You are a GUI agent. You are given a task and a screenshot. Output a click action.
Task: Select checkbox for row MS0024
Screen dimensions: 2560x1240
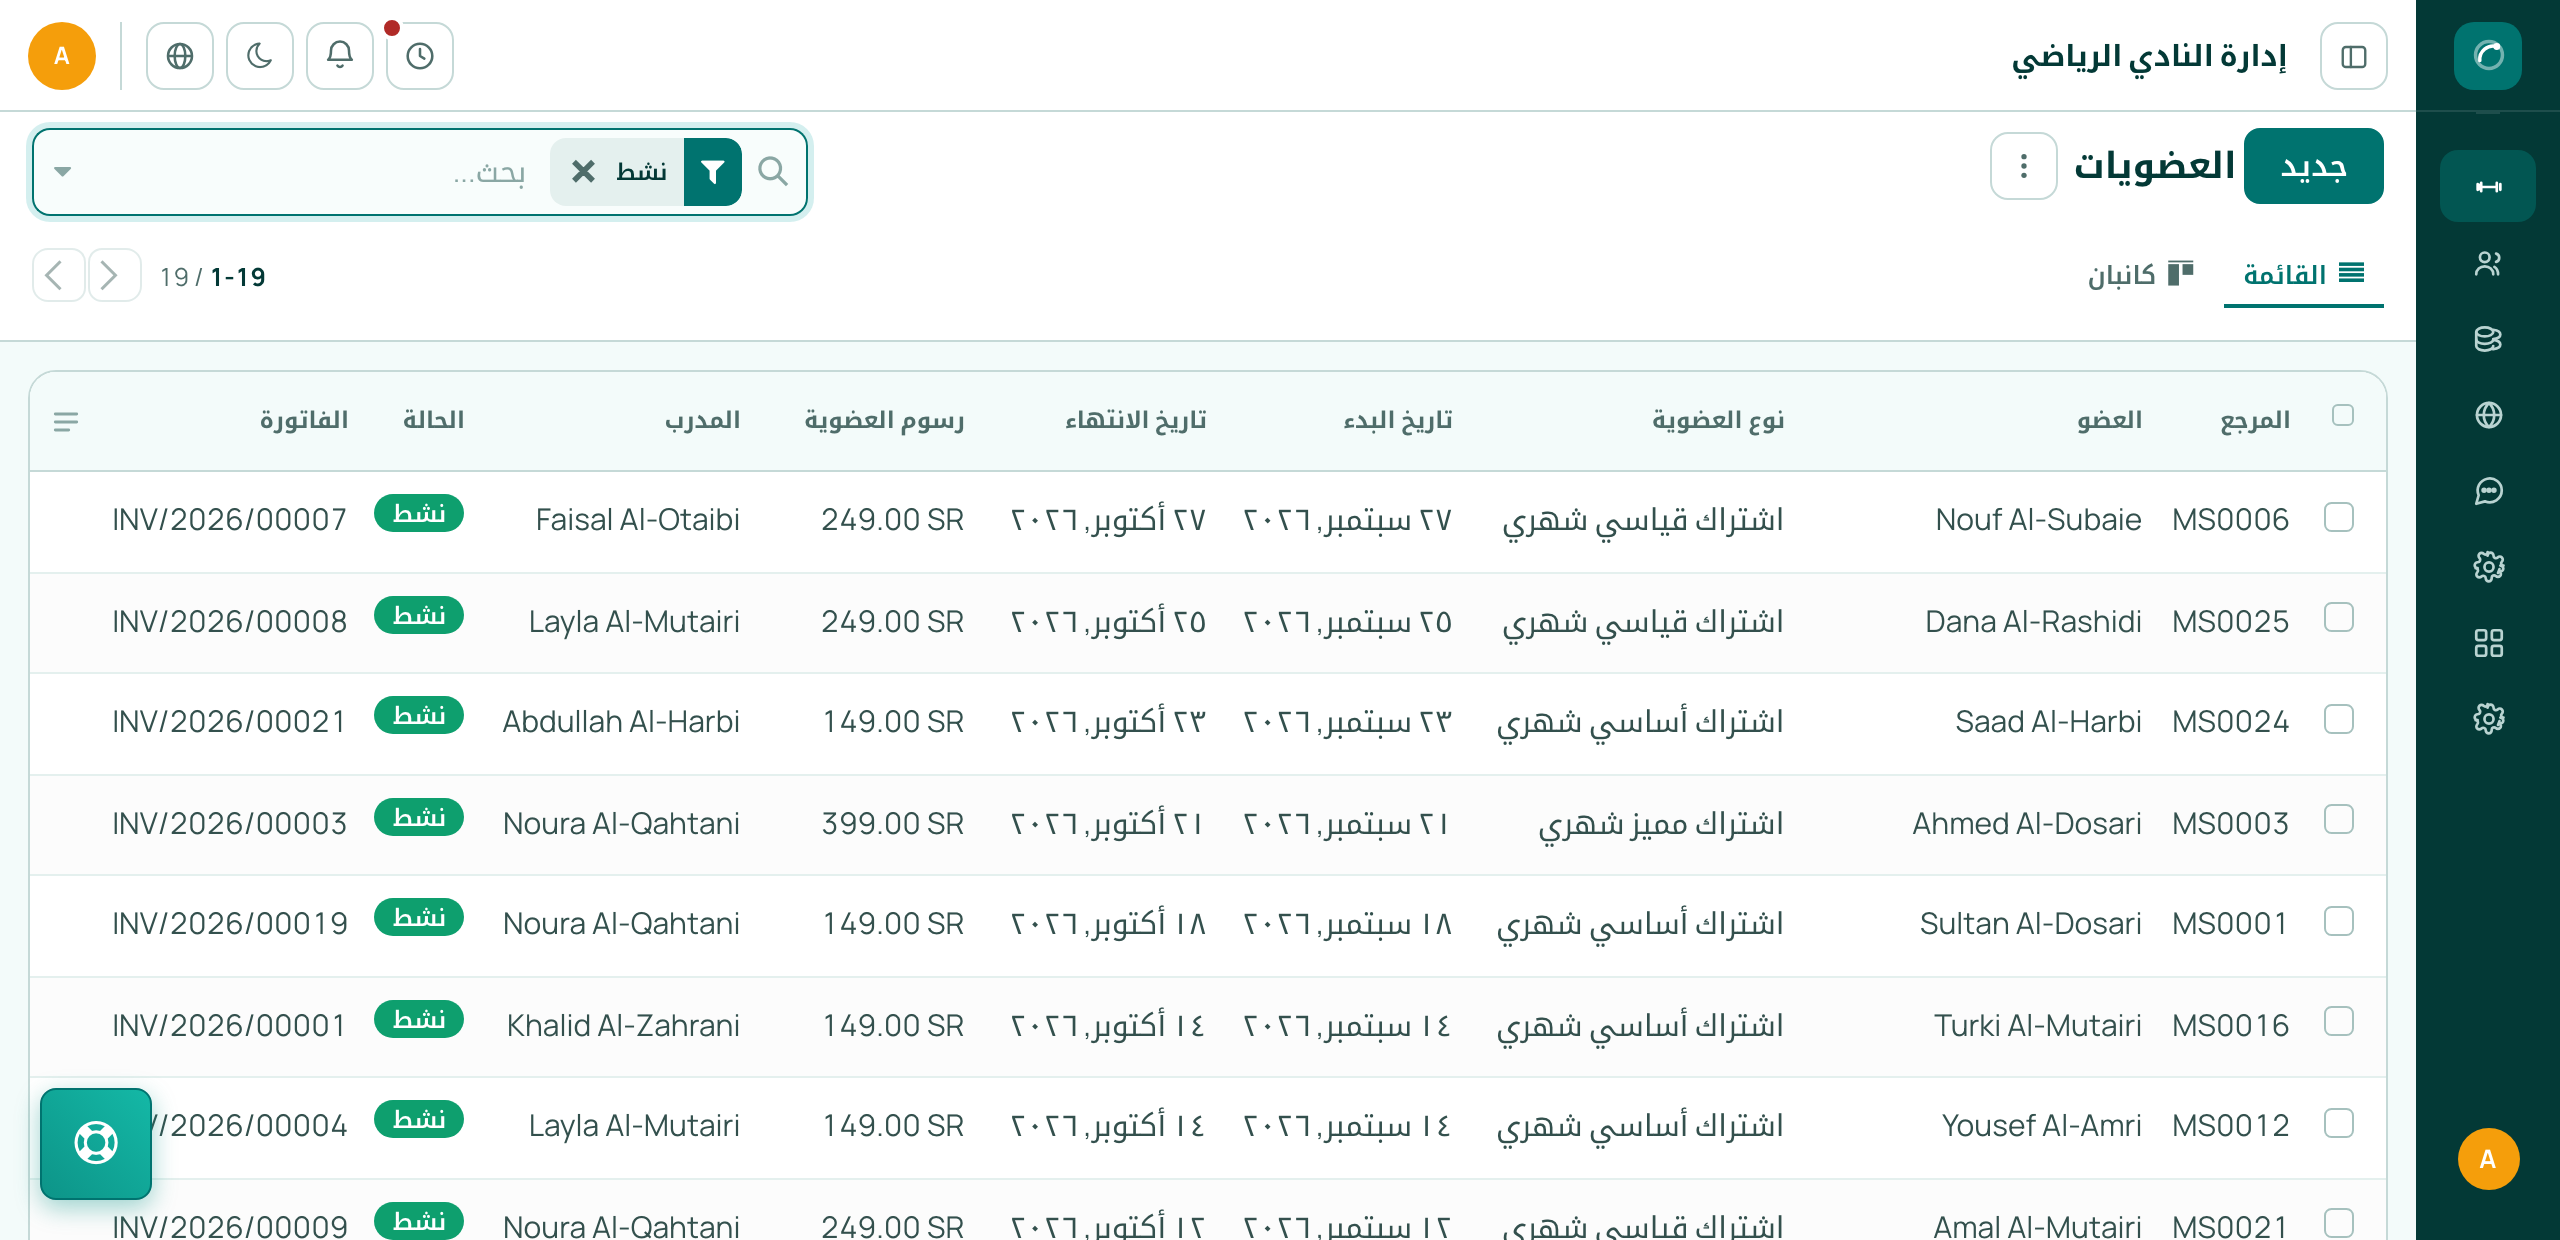point(2339,720)
